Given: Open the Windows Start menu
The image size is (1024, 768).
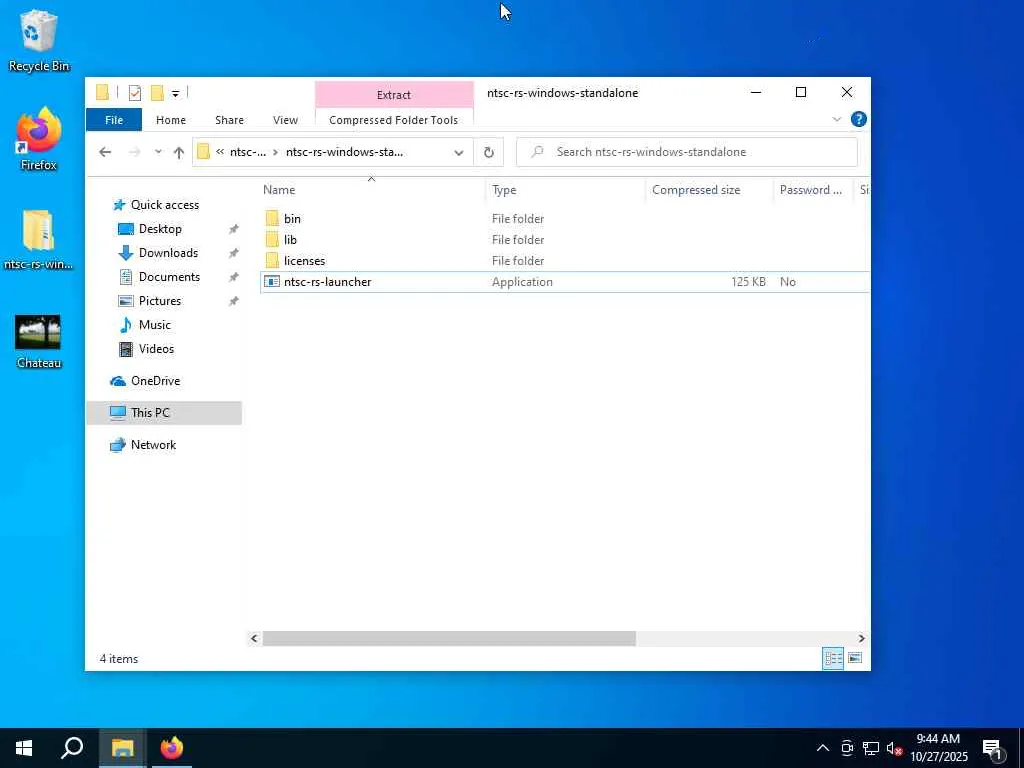Looking at the screenshot, I should 24,748.
